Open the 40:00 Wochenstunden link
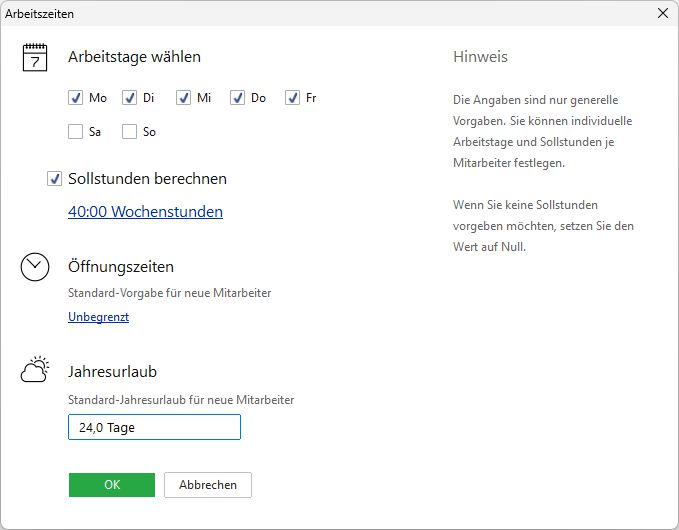This screenshot has width=679, height=530. pos(145,212)
